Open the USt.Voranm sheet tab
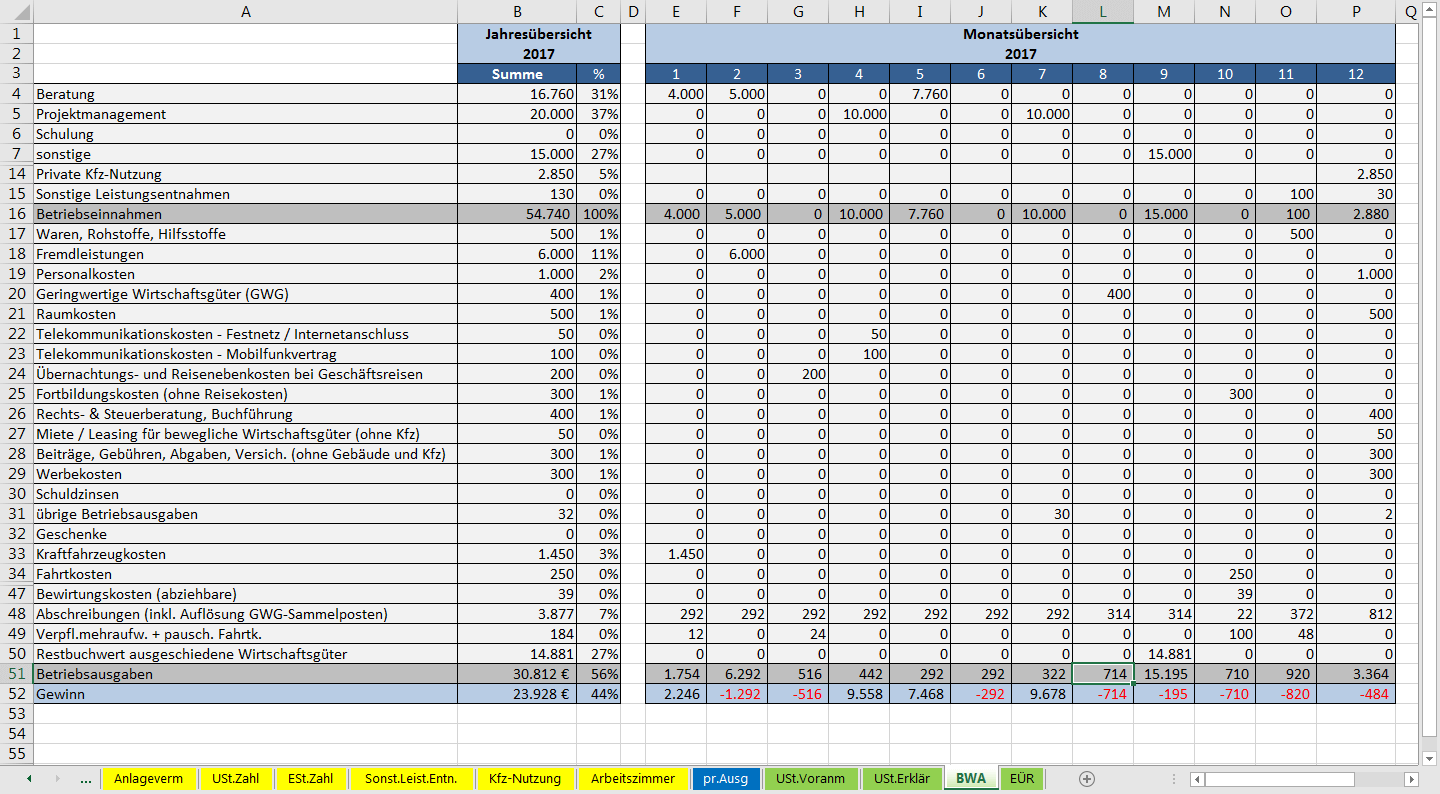Image resolution: width=1440 pixels, height=794 pixels. (810, 779)
